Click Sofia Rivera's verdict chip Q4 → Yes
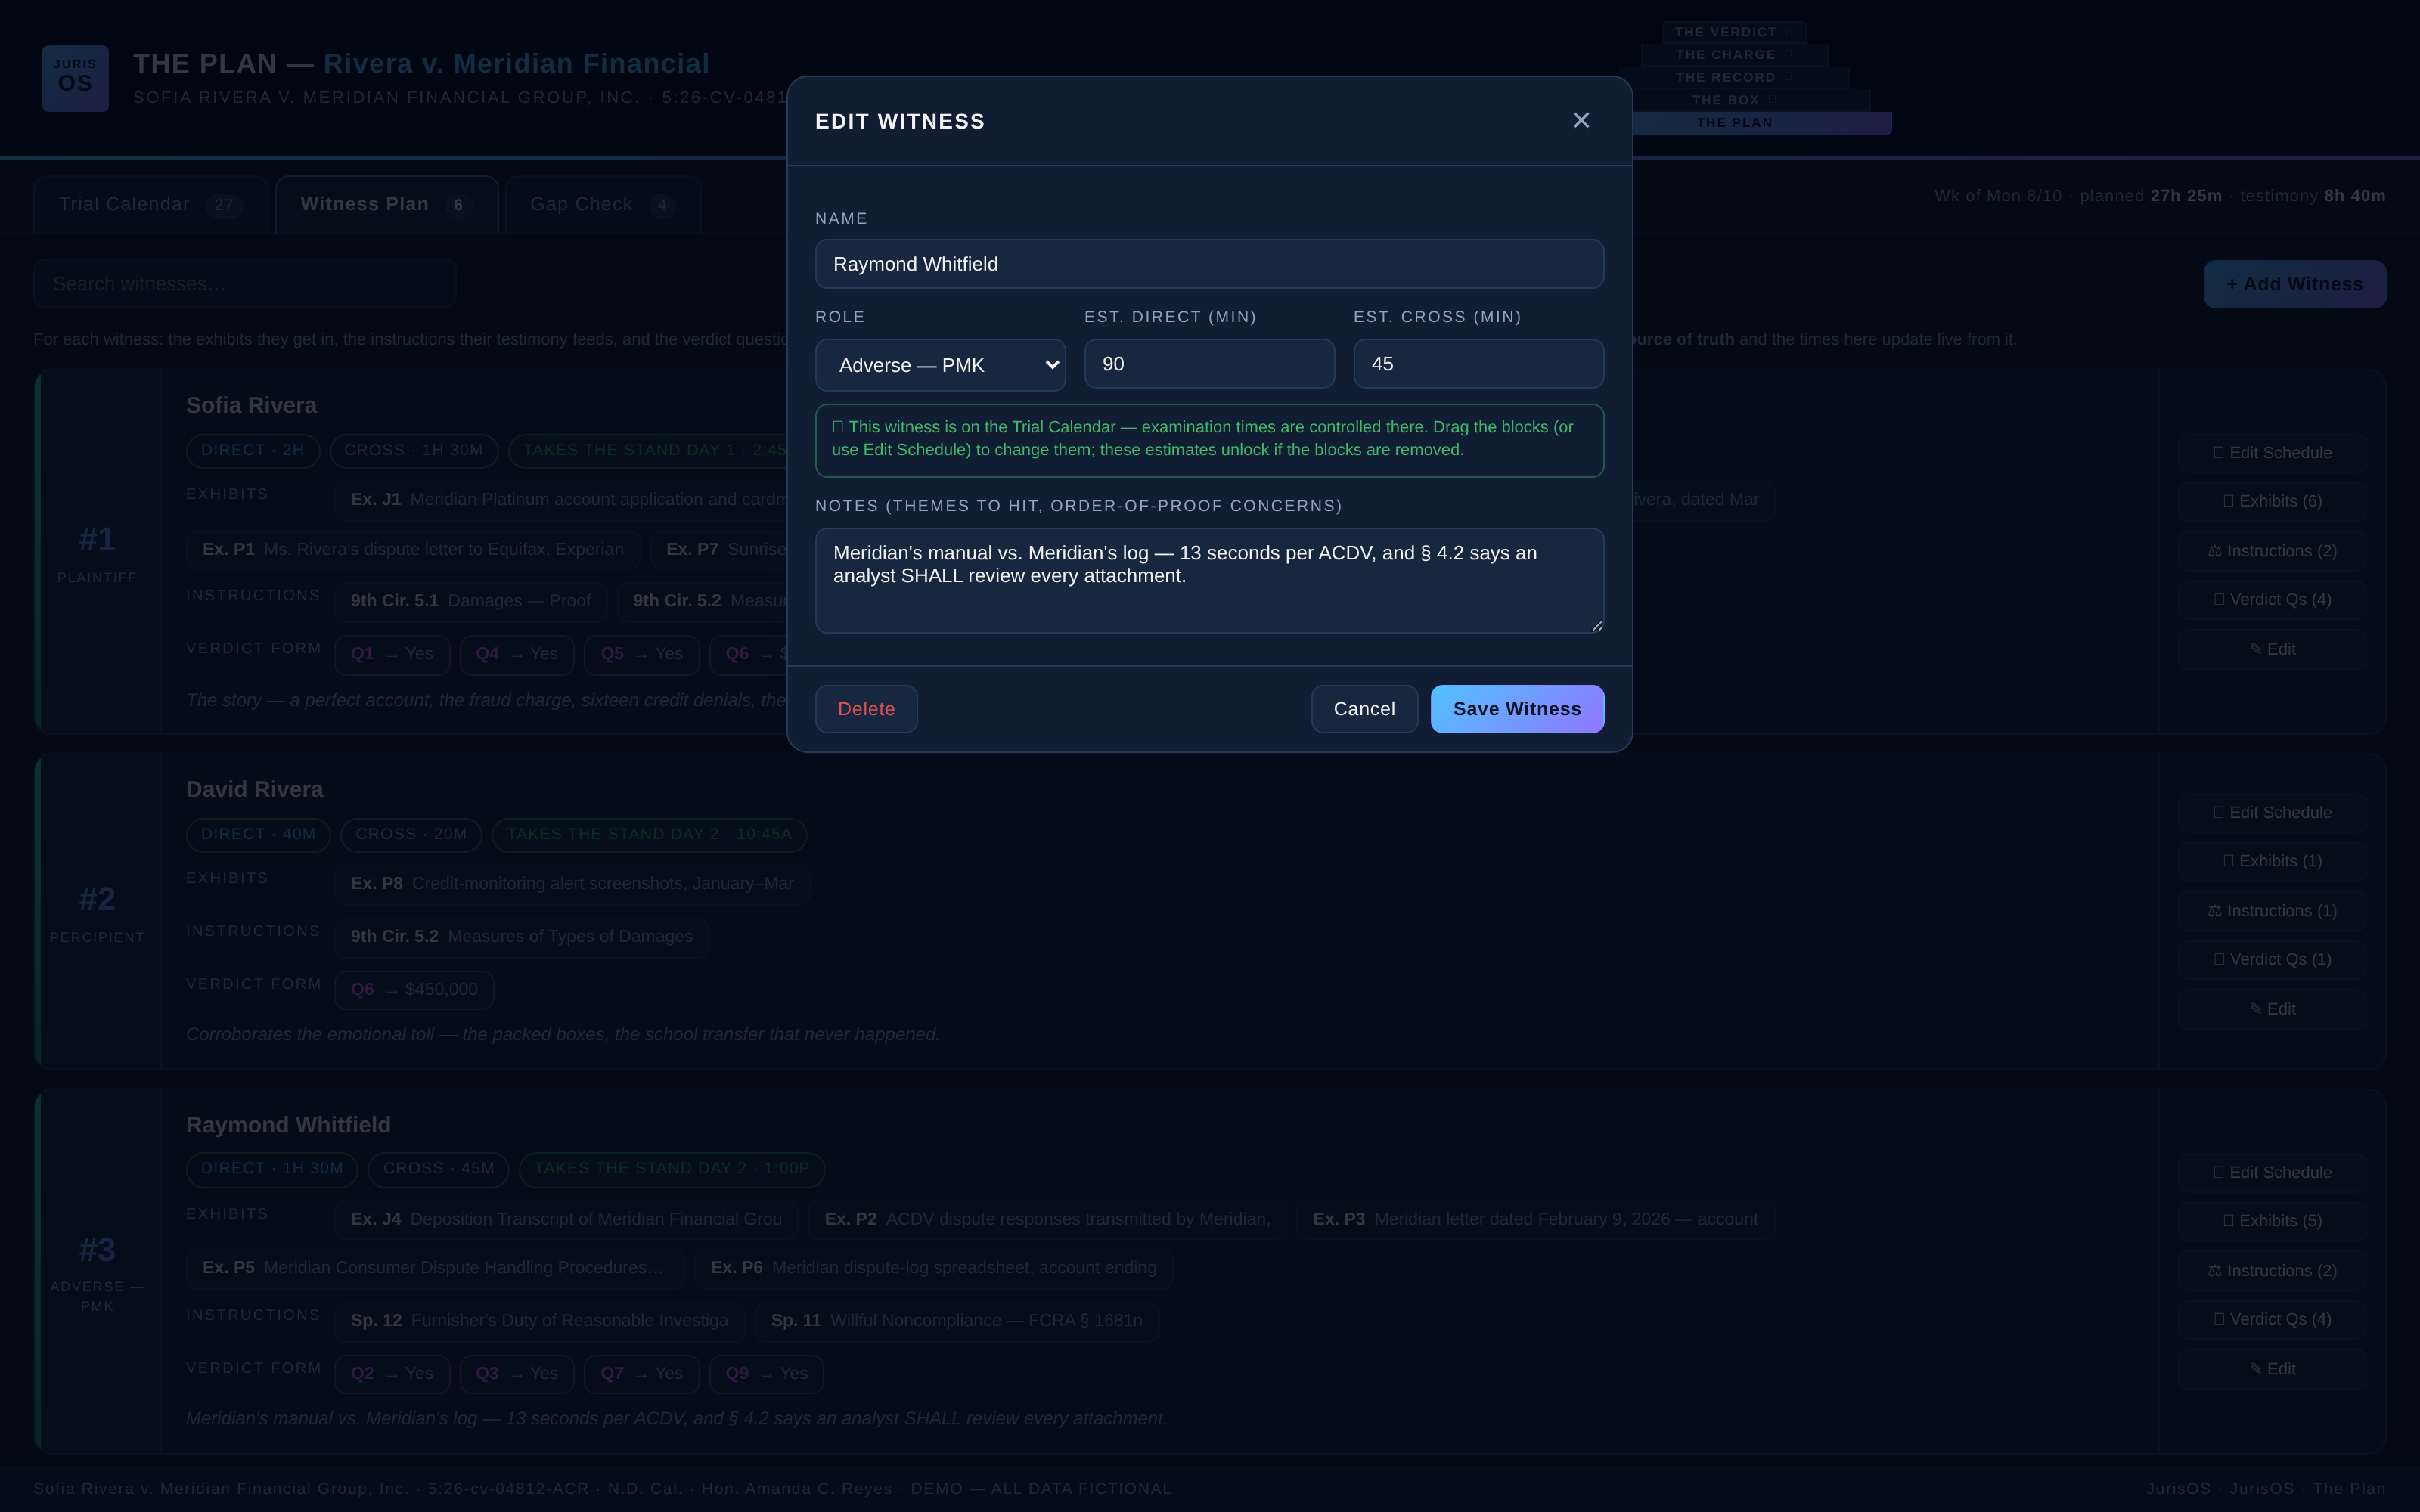 point(517,654)
